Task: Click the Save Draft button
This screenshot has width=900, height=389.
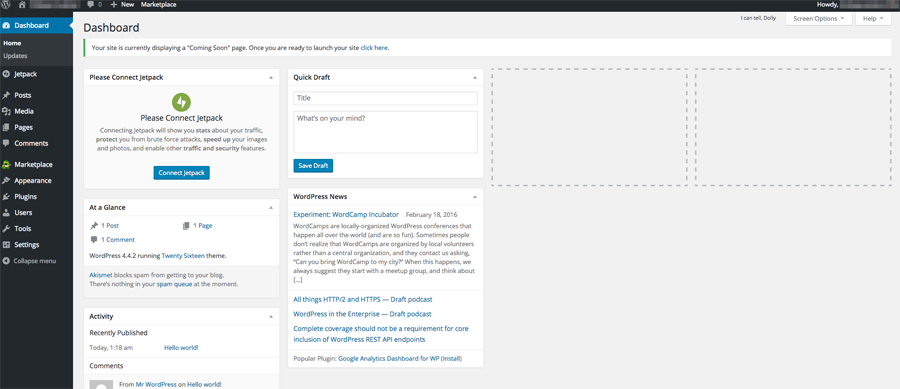Action: [x=313, y=166]
